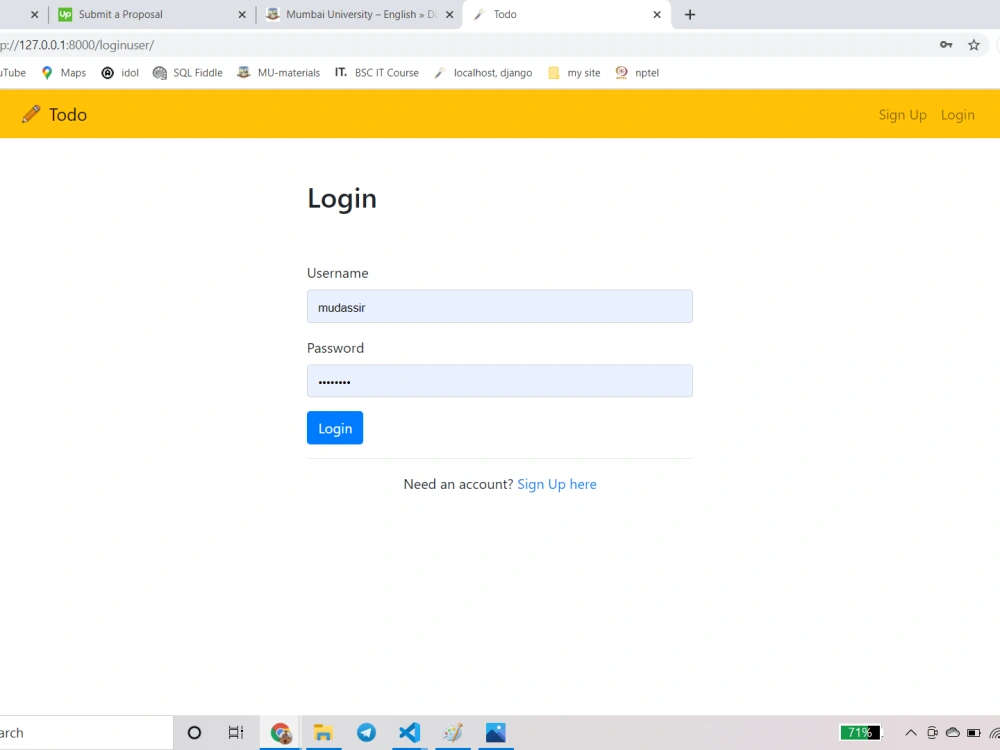Open Login link in yellow navbar
The image size is (1000, 750).
(957, 115)
